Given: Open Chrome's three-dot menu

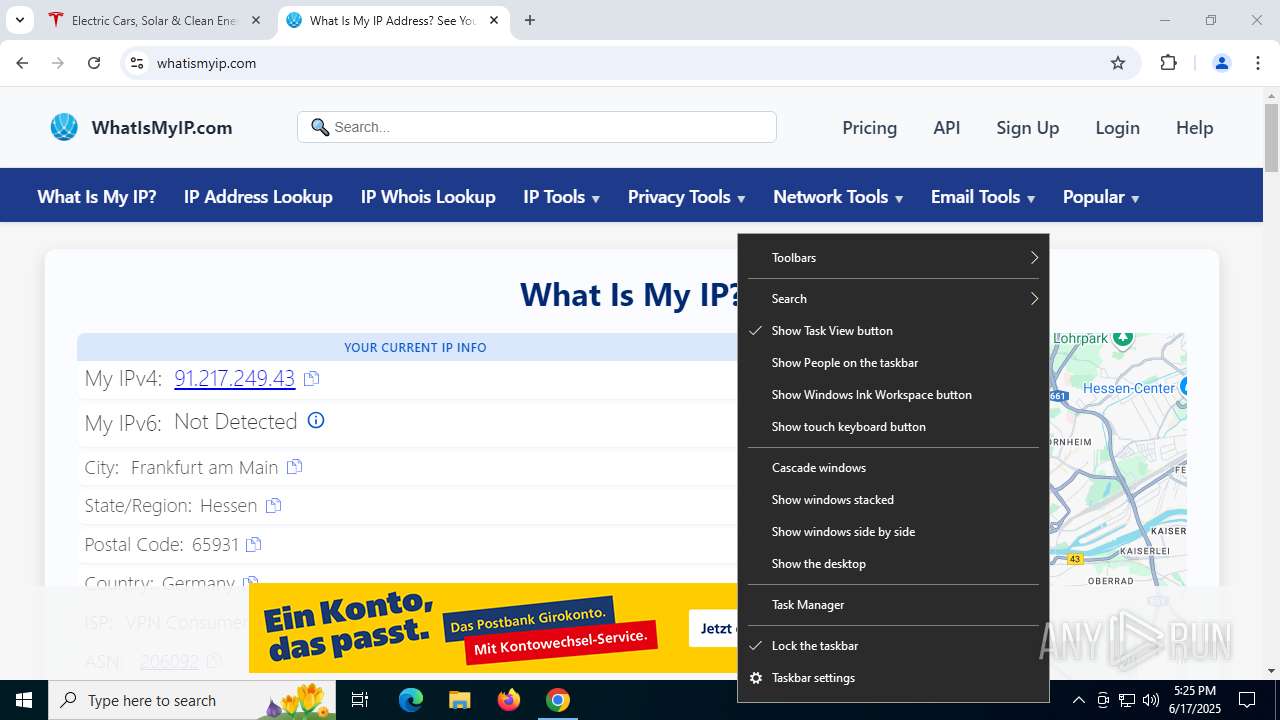Looking at the screenshot, I should click(1258, 63).
